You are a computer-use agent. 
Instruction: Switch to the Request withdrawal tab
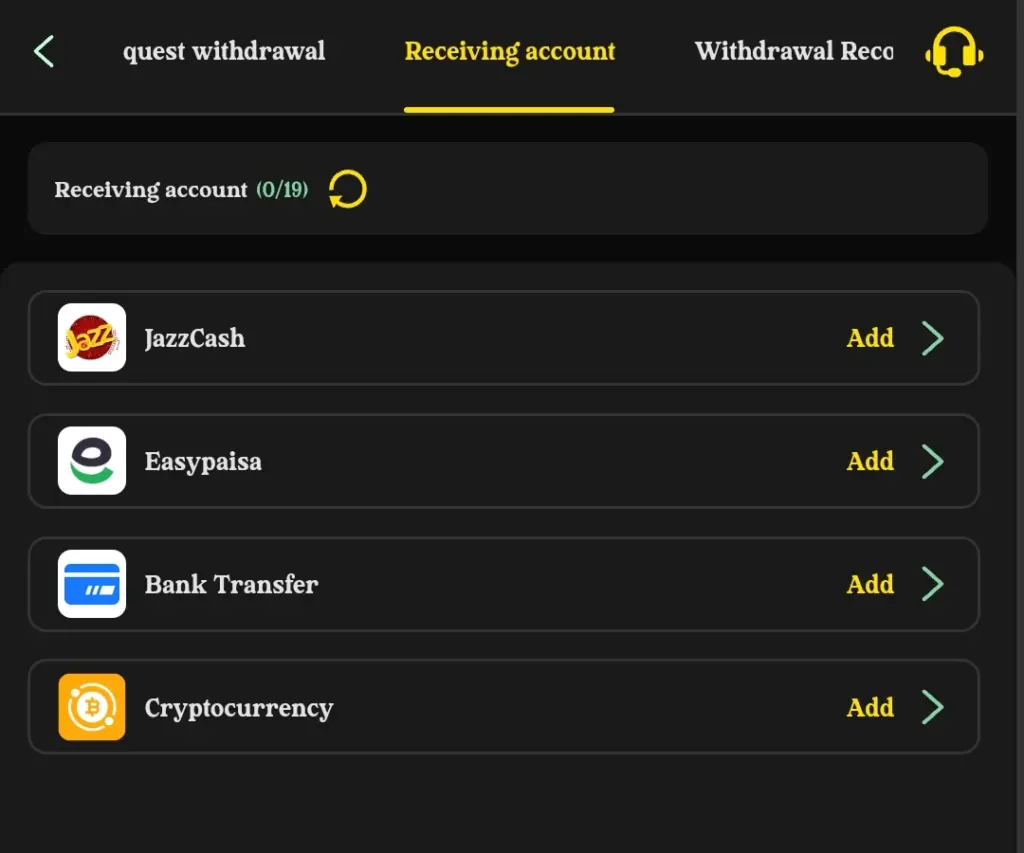[x=224, y=52]
